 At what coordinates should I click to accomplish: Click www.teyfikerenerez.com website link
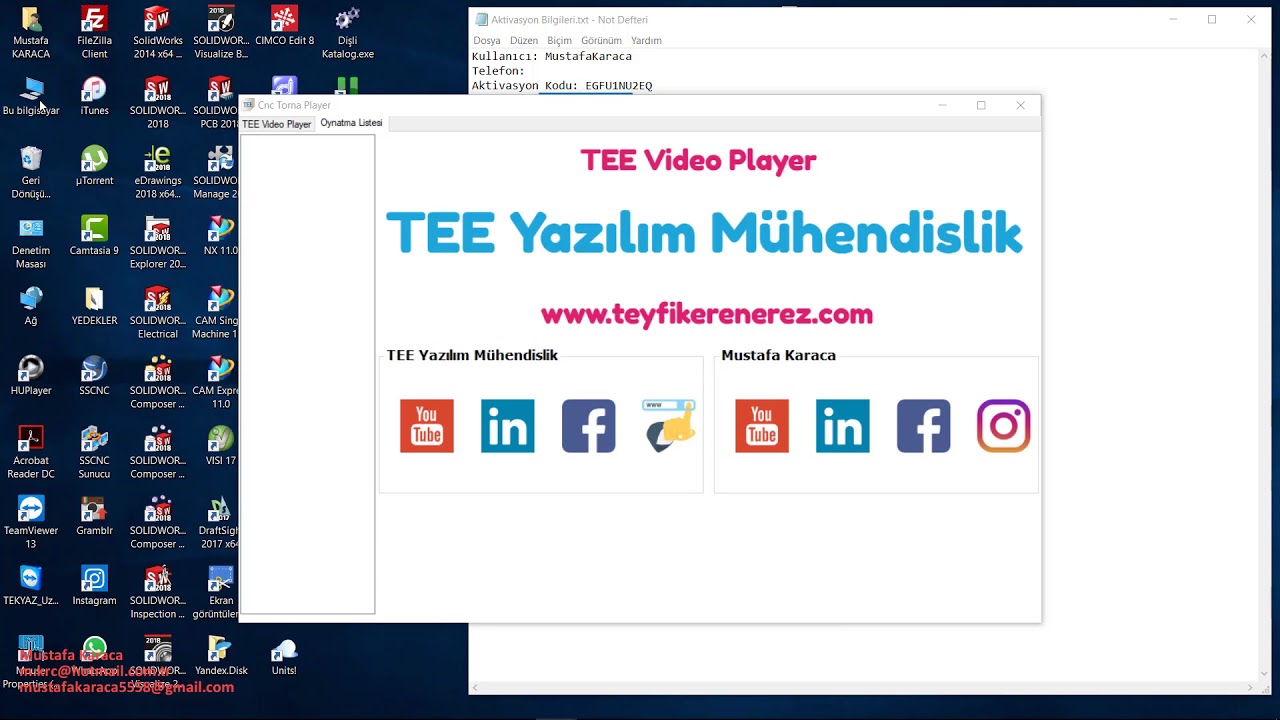(707, 315)
